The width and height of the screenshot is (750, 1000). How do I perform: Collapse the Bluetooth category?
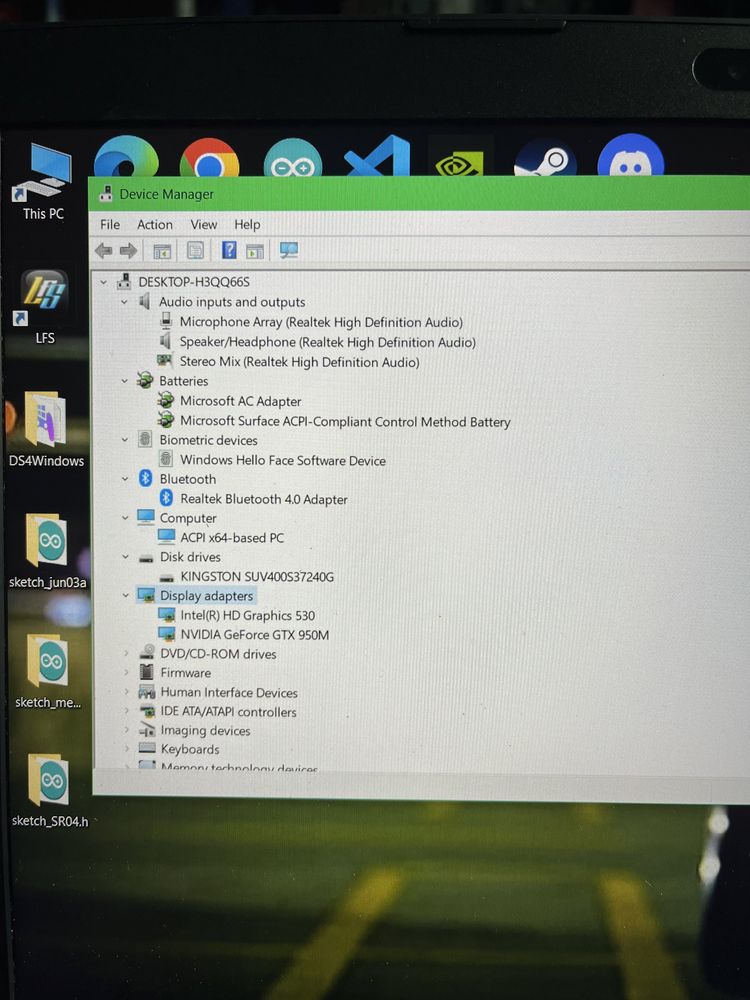click(x=125, y=478)
